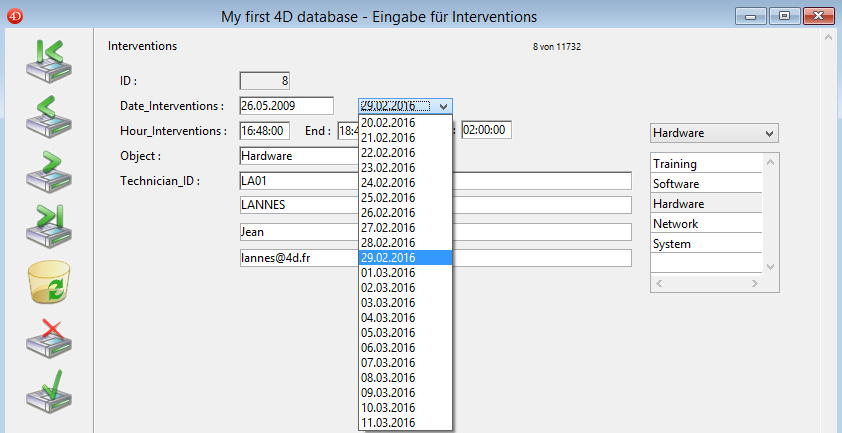Jump to the last record icon
Screen dimensions: 842x433
[x=48, y=225]
